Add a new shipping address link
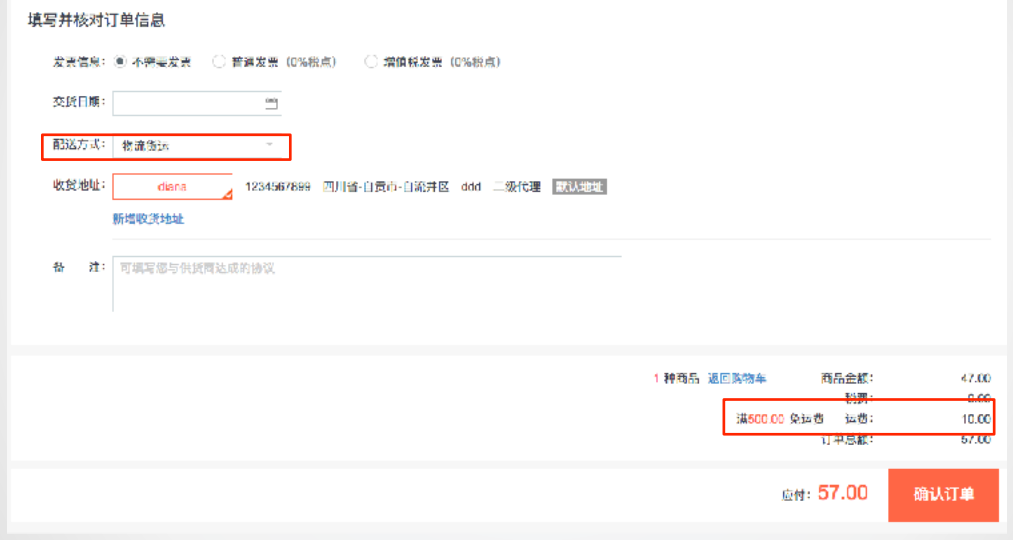This screenshot has width=1013, height=540. click(149, 219)
